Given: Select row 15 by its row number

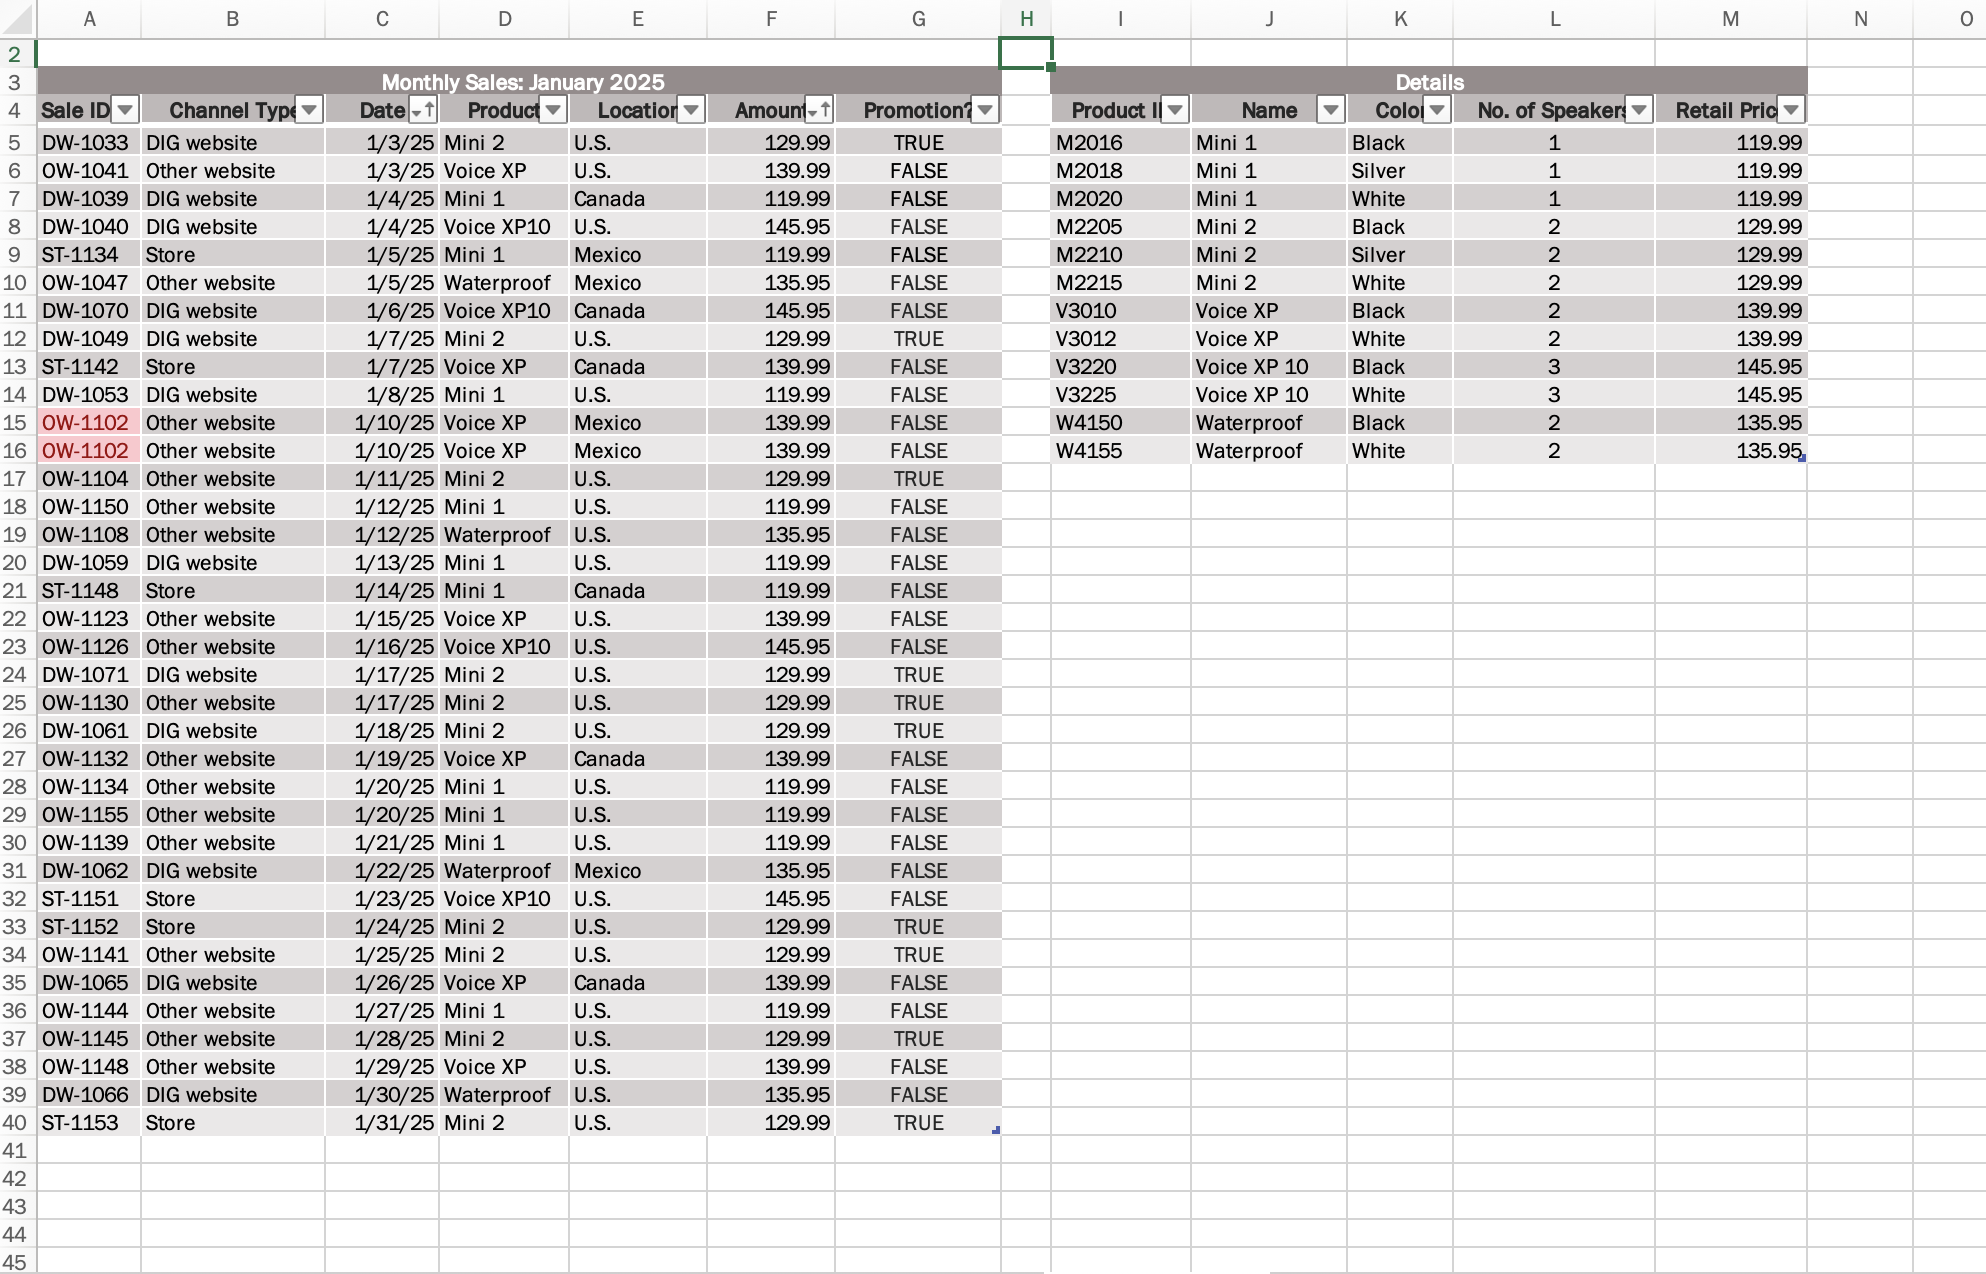Looking at the screenshot, I should pos(15,423).
